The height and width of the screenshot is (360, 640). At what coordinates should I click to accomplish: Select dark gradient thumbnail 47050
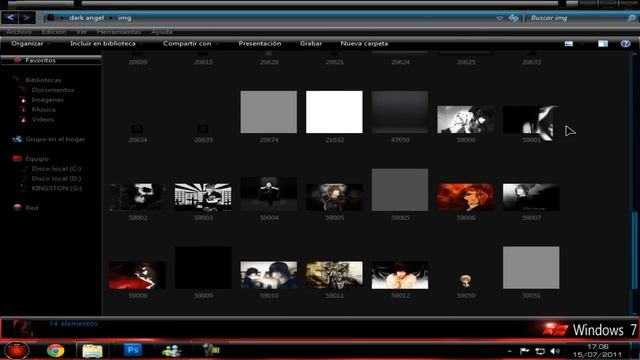(400, 112)
